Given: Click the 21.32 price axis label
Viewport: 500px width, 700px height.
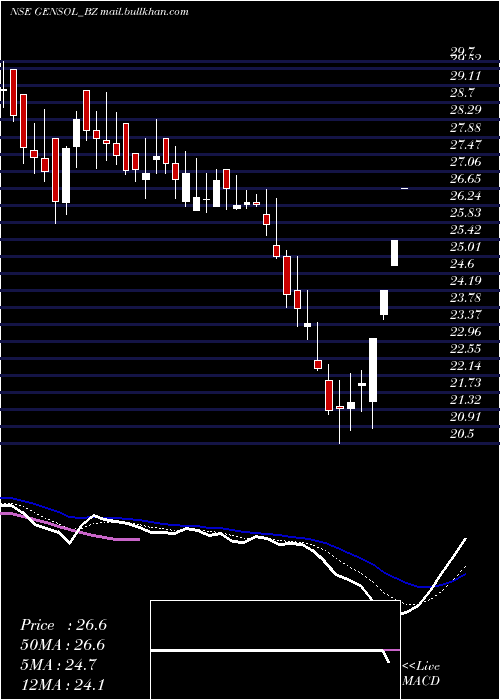Looking at the screenshot, I should point(466,400).
